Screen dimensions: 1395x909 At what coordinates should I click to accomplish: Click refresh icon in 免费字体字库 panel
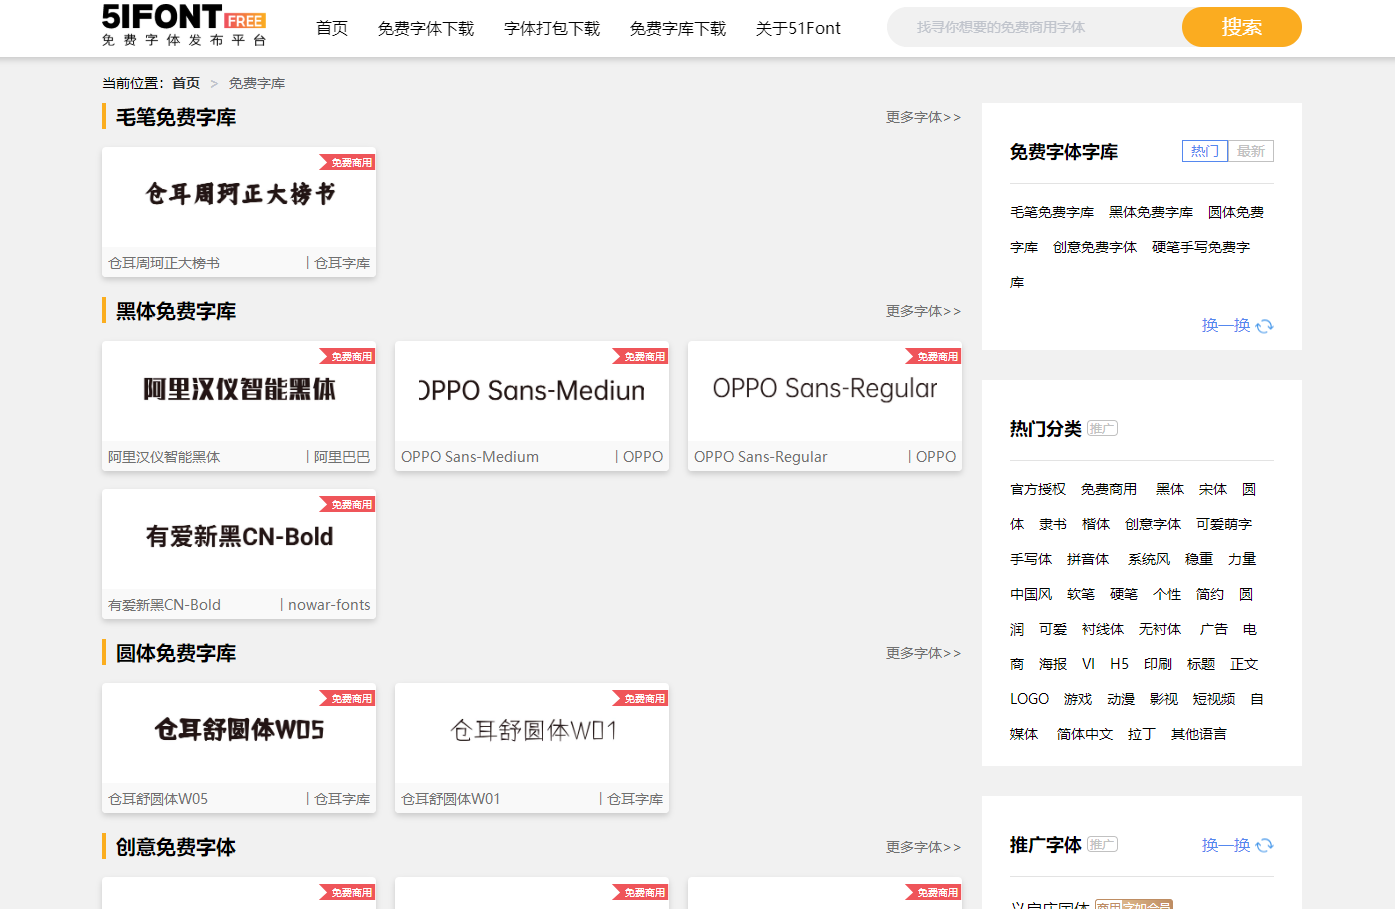(1264, 326)
